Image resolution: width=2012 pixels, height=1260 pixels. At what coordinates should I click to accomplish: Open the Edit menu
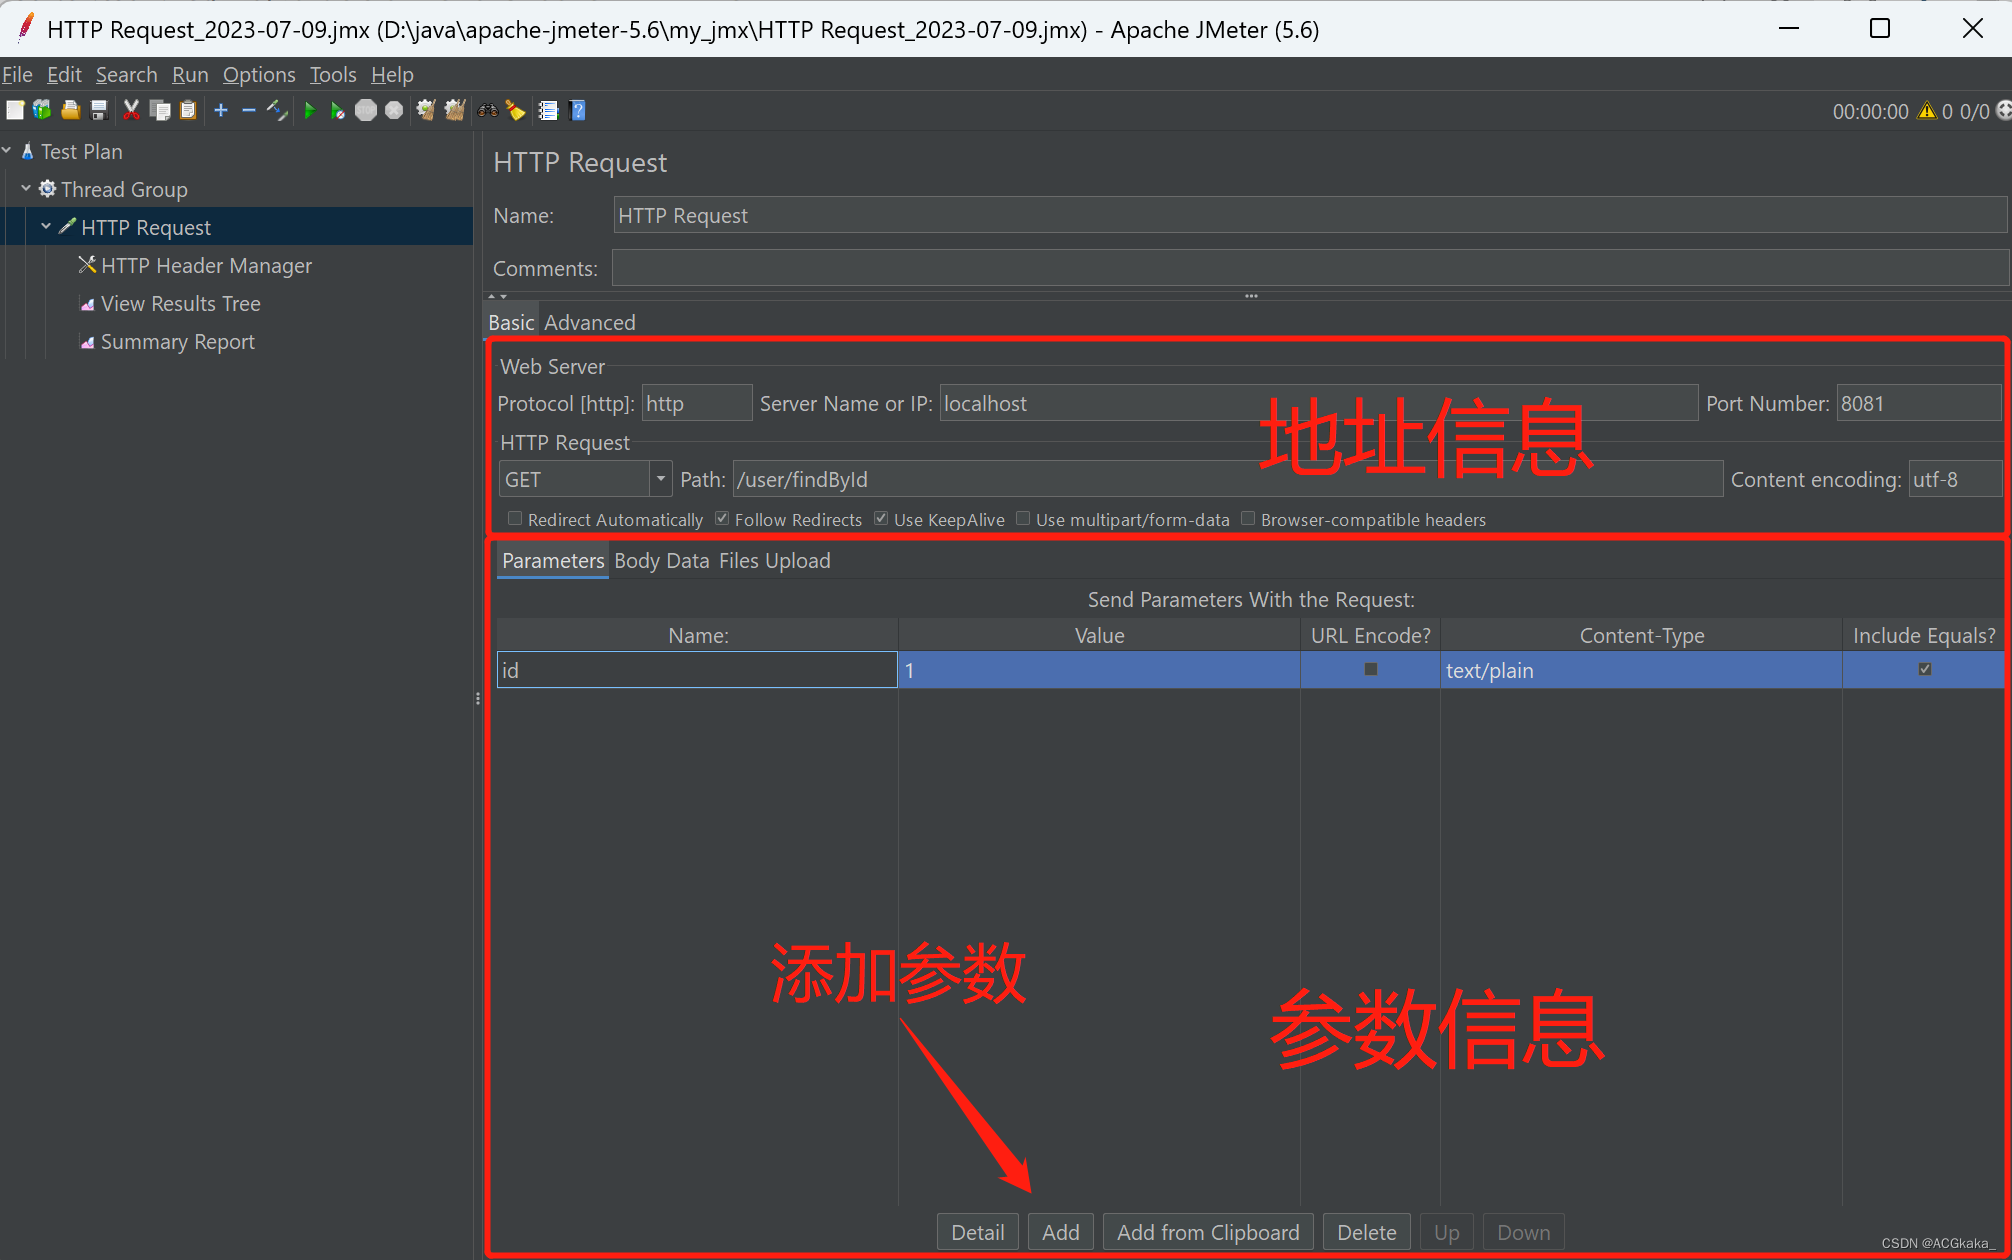(64, 74)
